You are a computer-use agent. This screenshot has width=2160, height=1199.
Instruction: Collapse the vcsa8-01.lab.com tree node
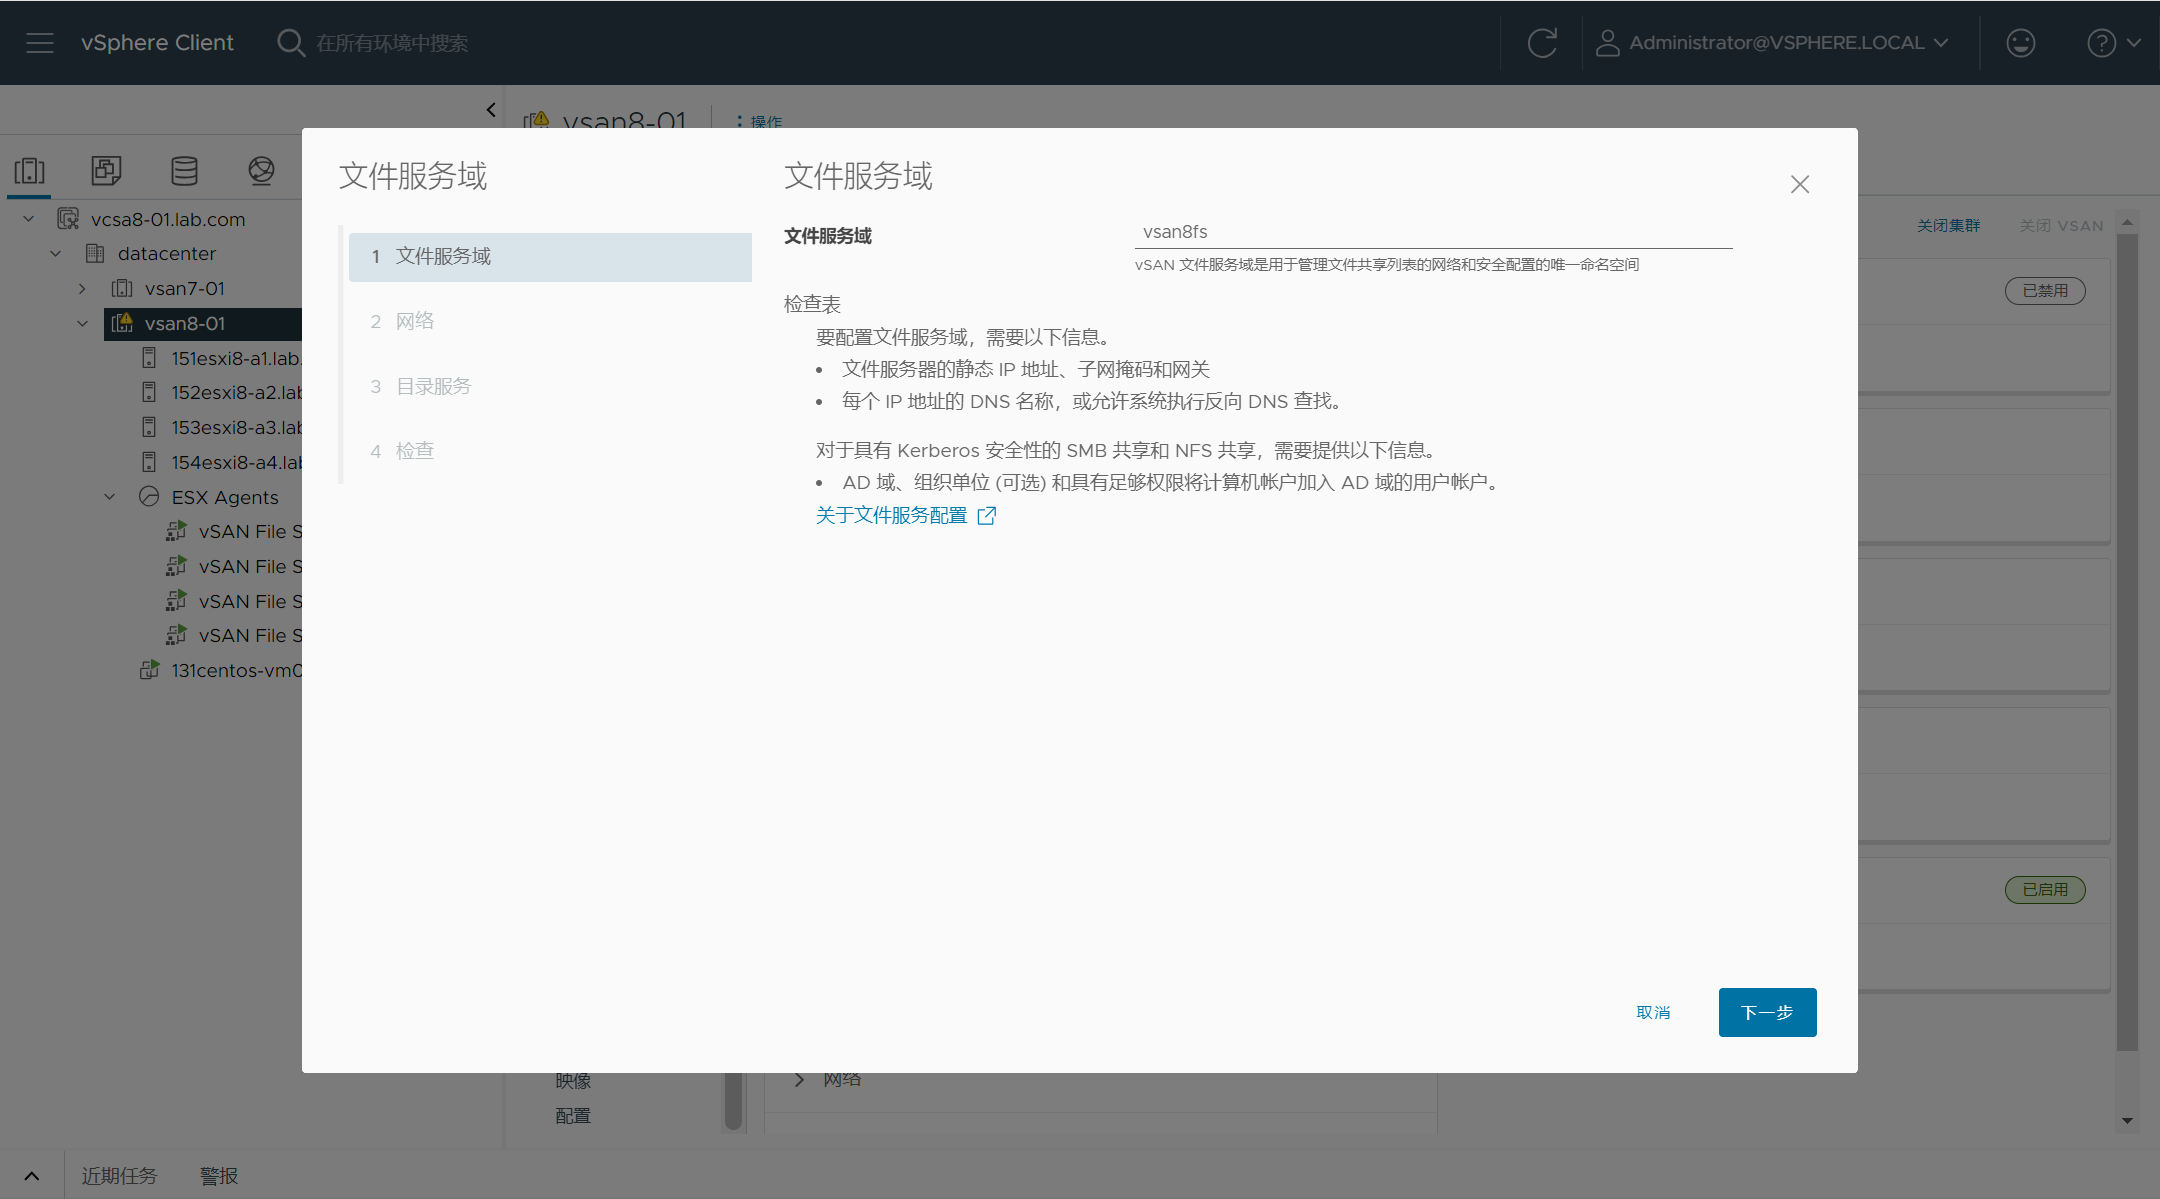pos(29,219)
